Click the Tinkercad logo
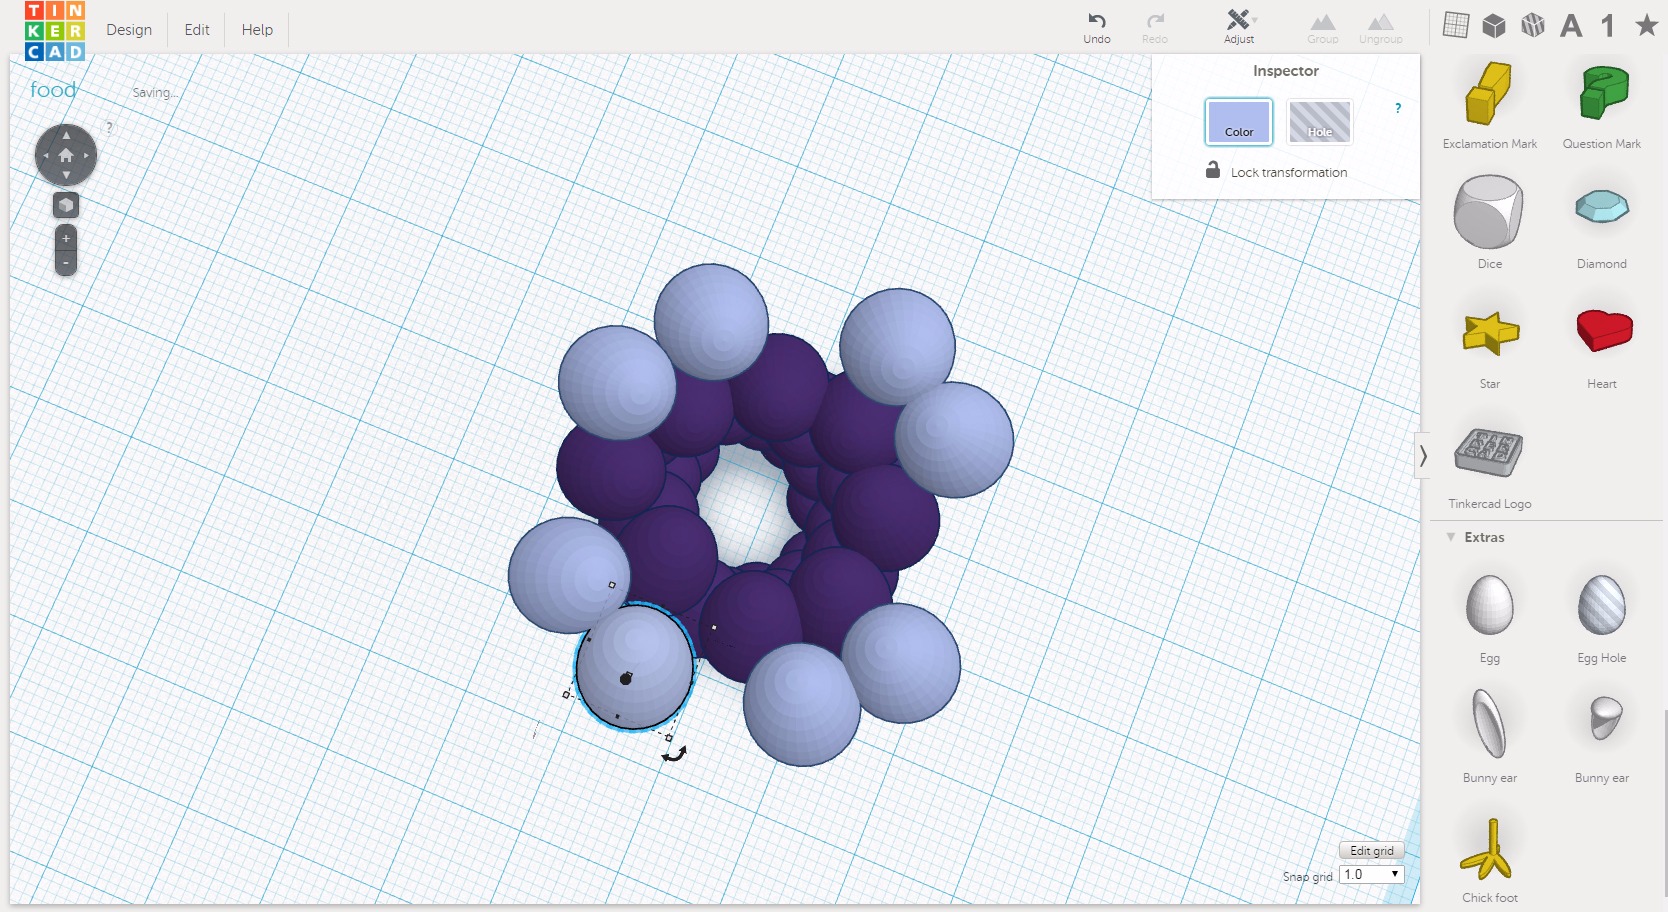Viewport: 1668px width, 912px height. coord(55,30)
